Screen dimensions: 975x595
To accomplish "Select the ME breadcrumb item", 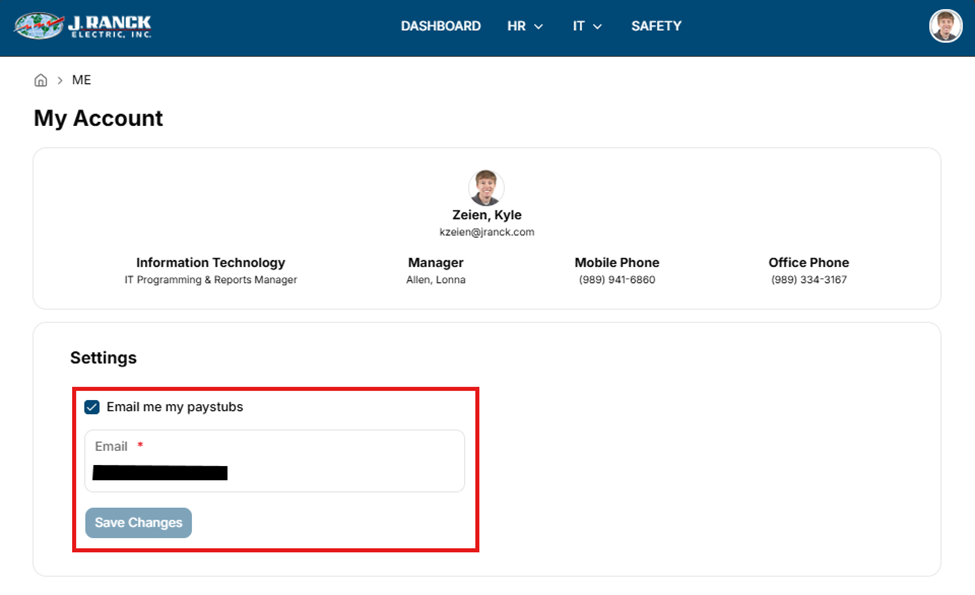I will (81, 80).
